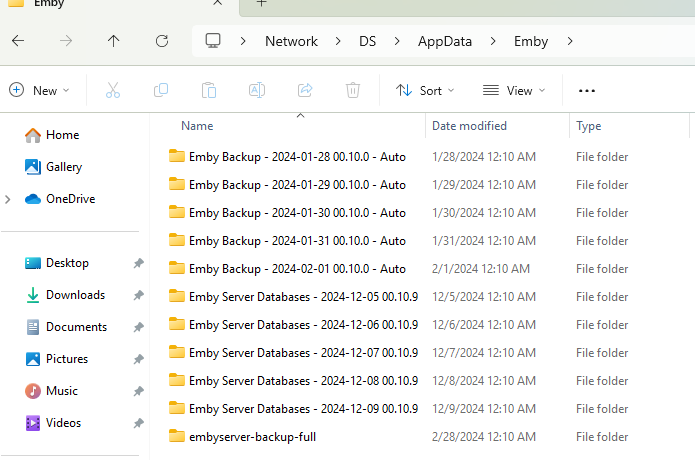Click the pin icon beside Documents
Viewport: 695px width, 460px height.
[x=139, y=327]
